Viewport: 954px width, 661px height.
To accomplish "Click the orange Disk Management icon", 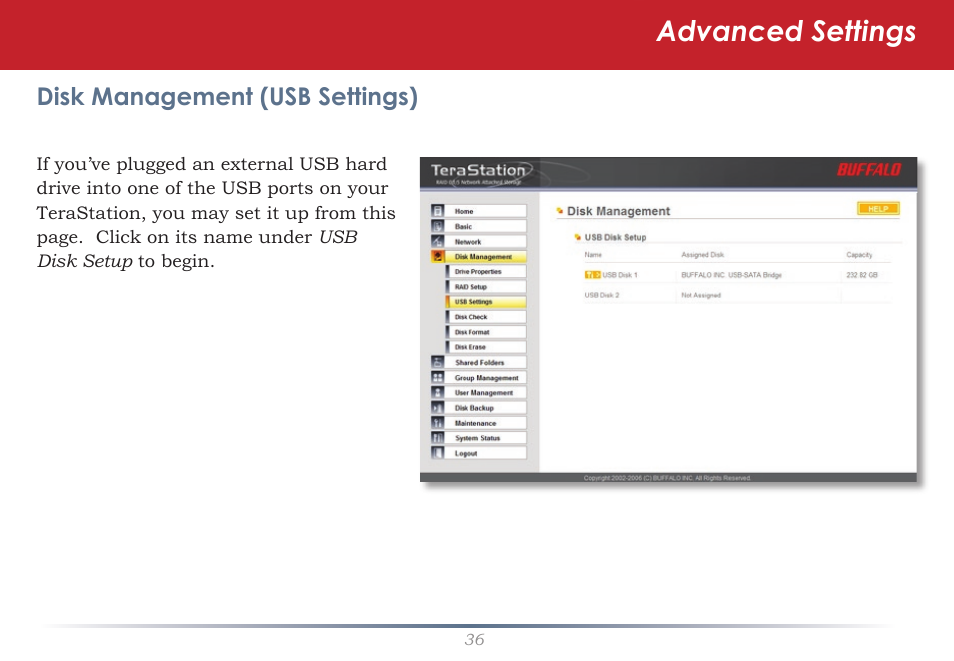I will (437, 257).
